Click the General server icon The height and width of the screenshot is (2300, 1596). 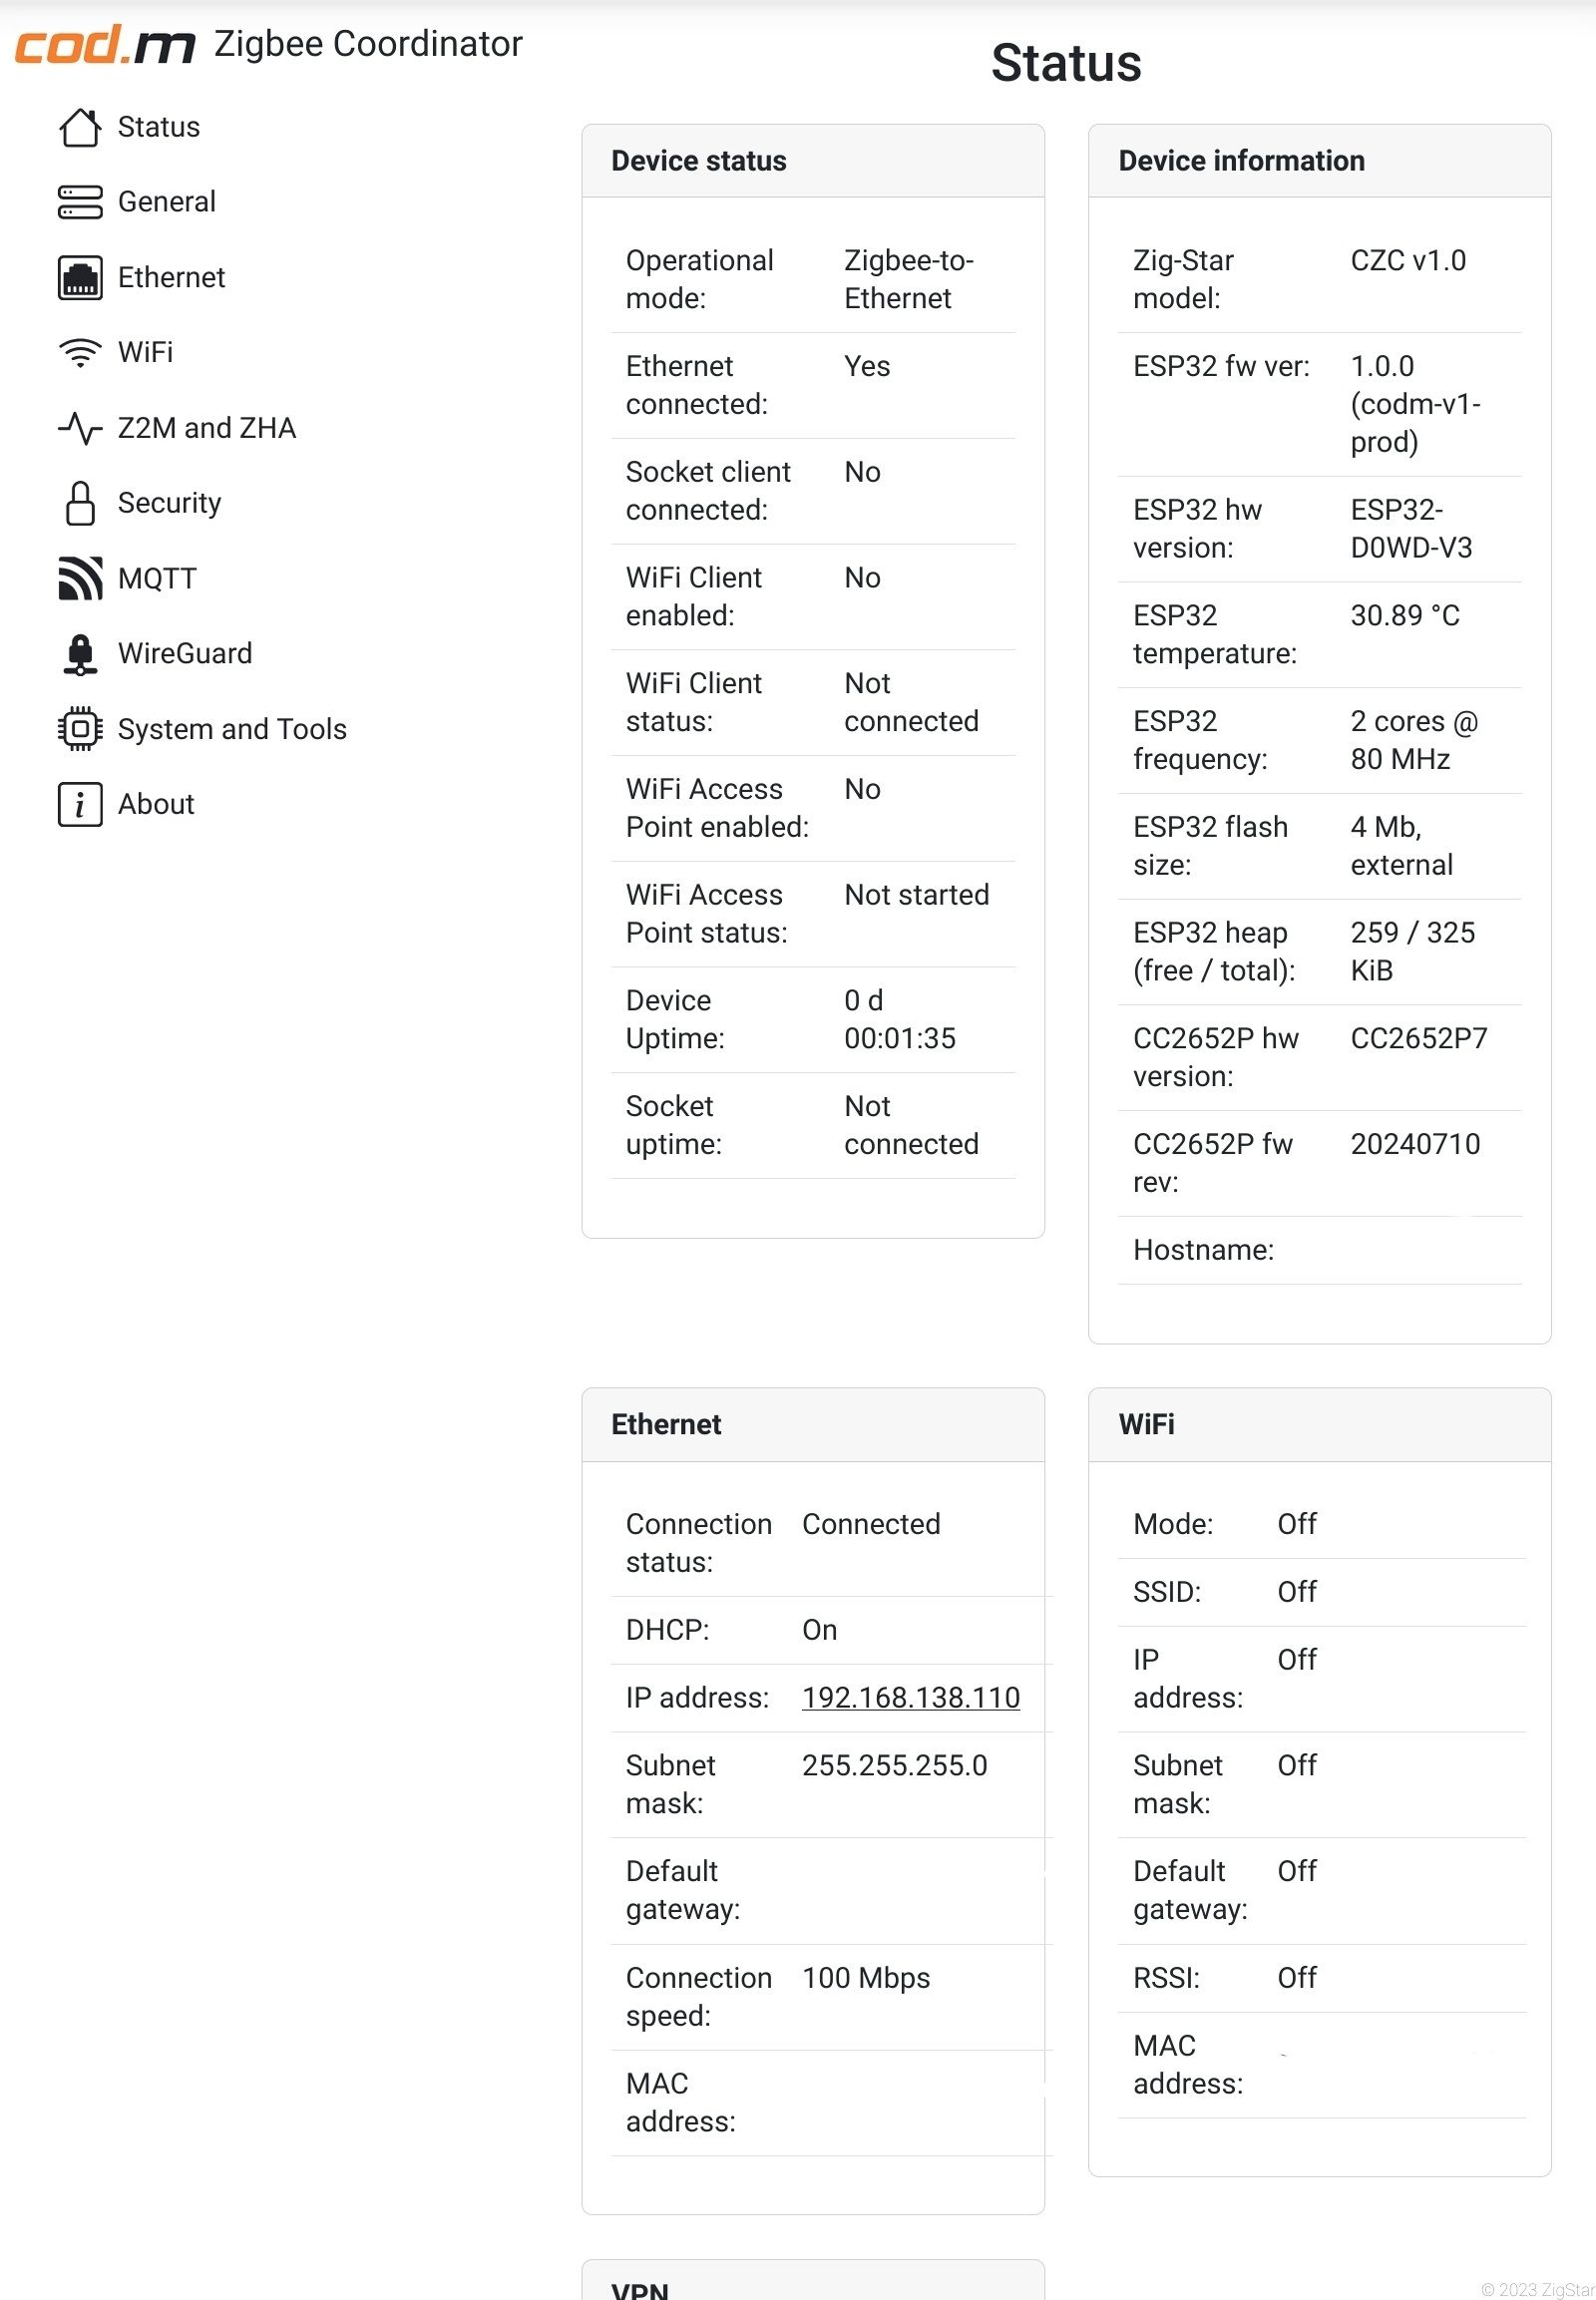click(x=80, y=202)
